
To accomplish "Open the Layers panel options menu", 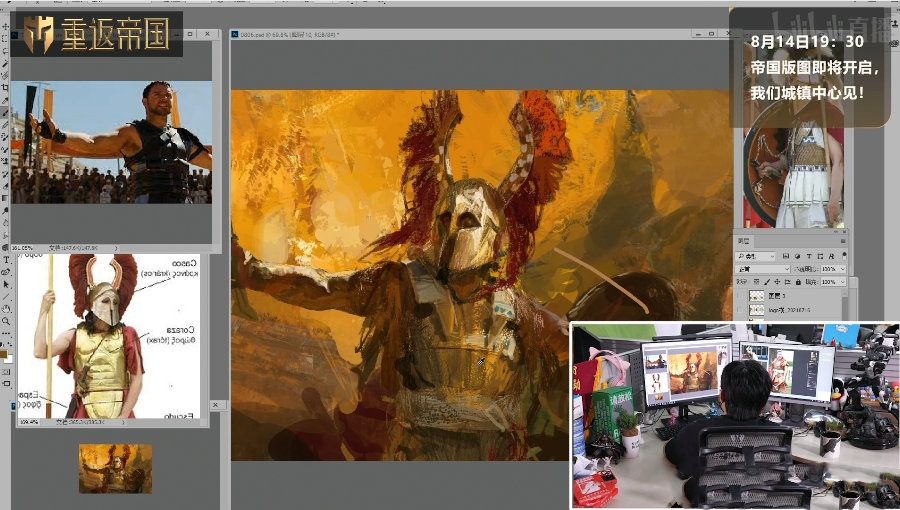I will pos(843,241).
